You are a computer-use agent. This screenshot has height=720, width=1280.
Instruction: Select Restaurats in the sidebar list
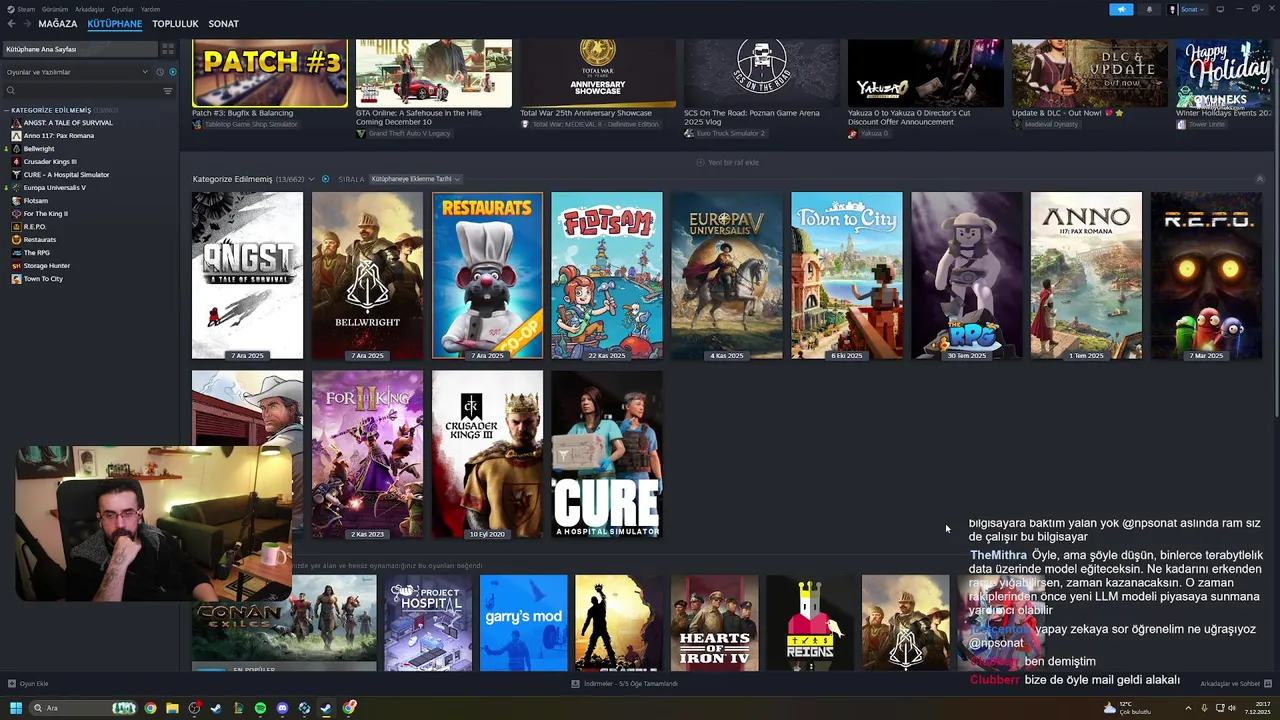pyautogui.click(x=40, y=240)
